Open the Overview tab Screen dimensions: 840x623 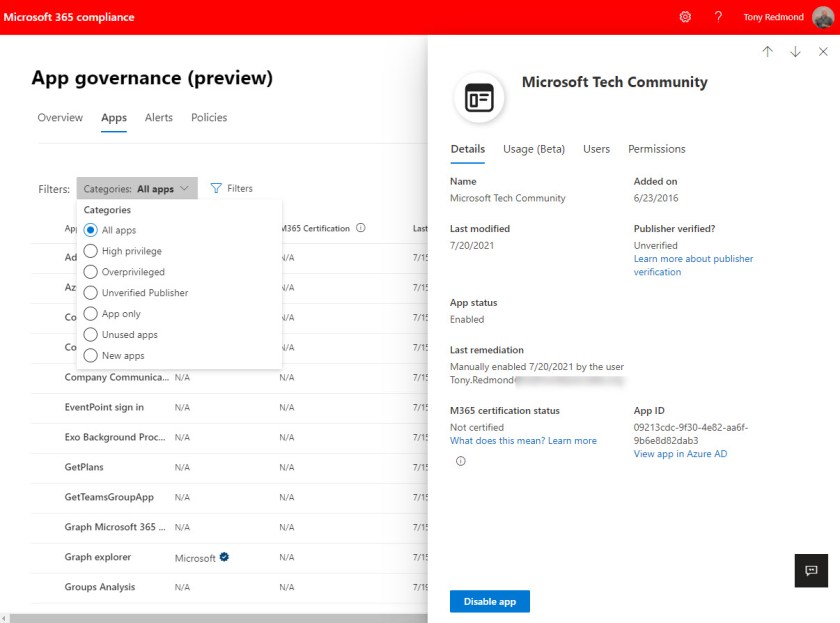60,117
